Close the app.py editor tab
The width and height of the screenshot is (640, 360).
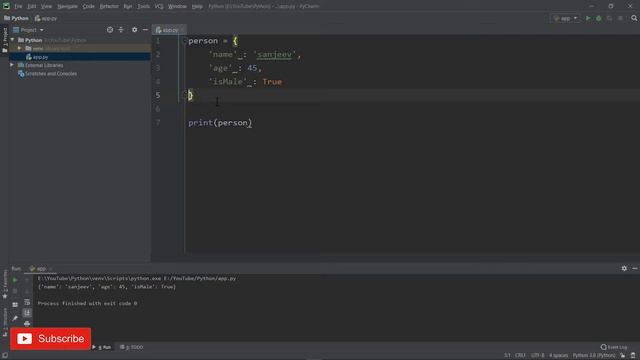point(182,30)
